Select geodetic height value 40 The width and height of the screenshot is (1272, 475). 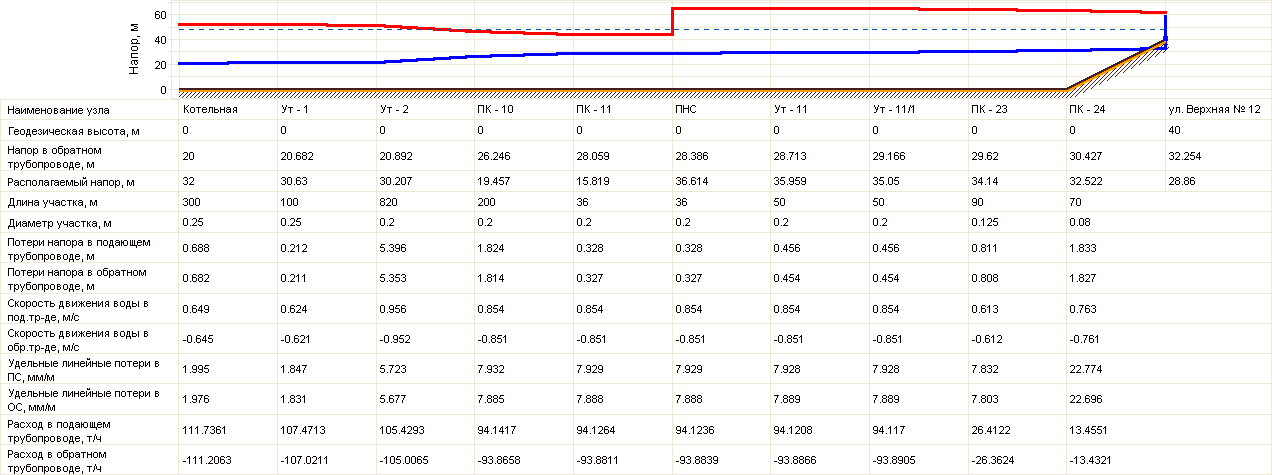click(1174, 131)
